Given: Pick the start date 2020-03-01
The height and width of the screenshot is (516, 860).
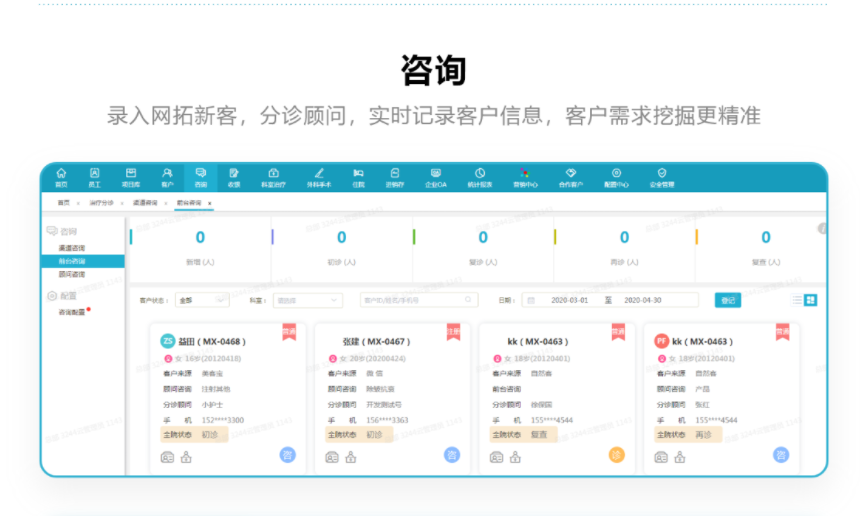Looking at the screenshot, I should click(x=569, y=300).
